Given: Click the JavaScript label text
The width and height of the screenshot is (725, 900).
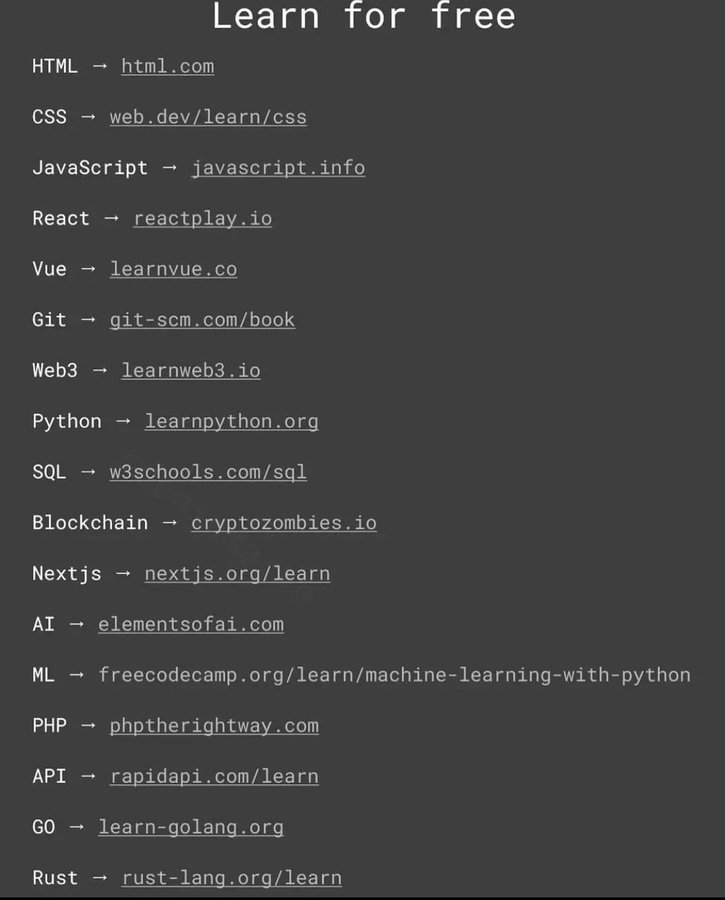Looking at the screenshot, I should [x=90, y=168].
